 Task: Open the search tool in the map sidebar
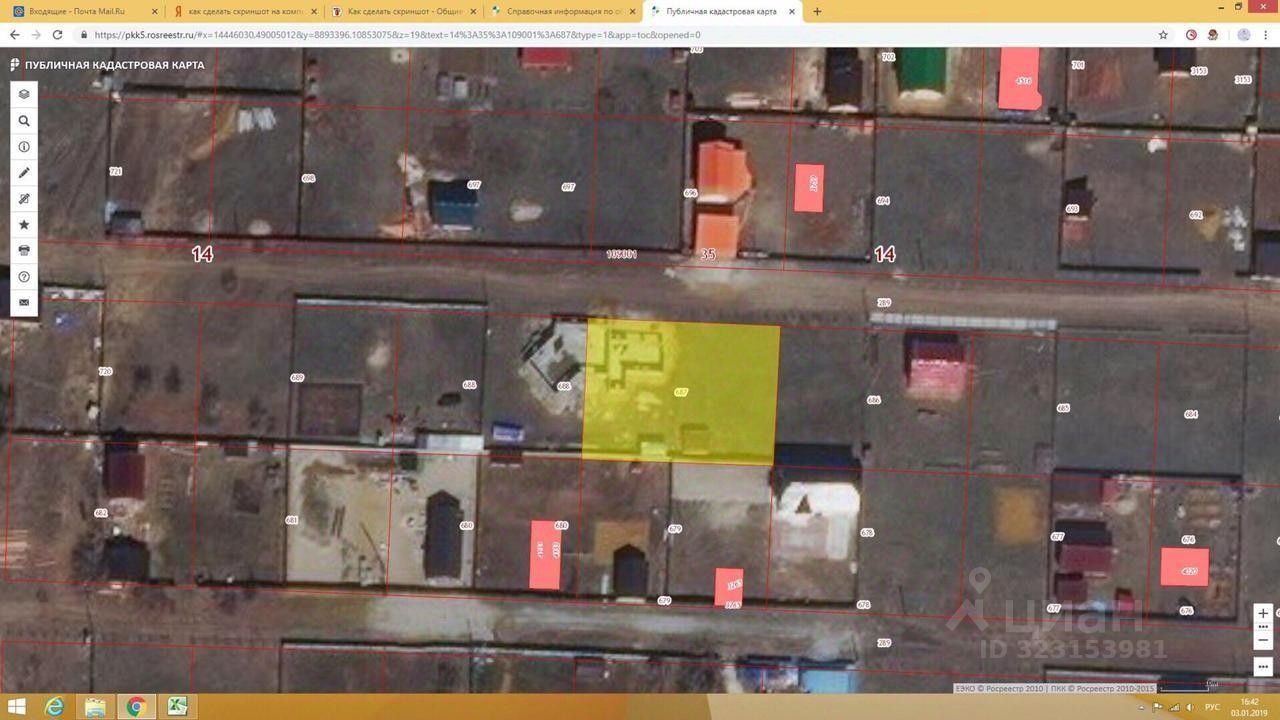click(24, 120)
